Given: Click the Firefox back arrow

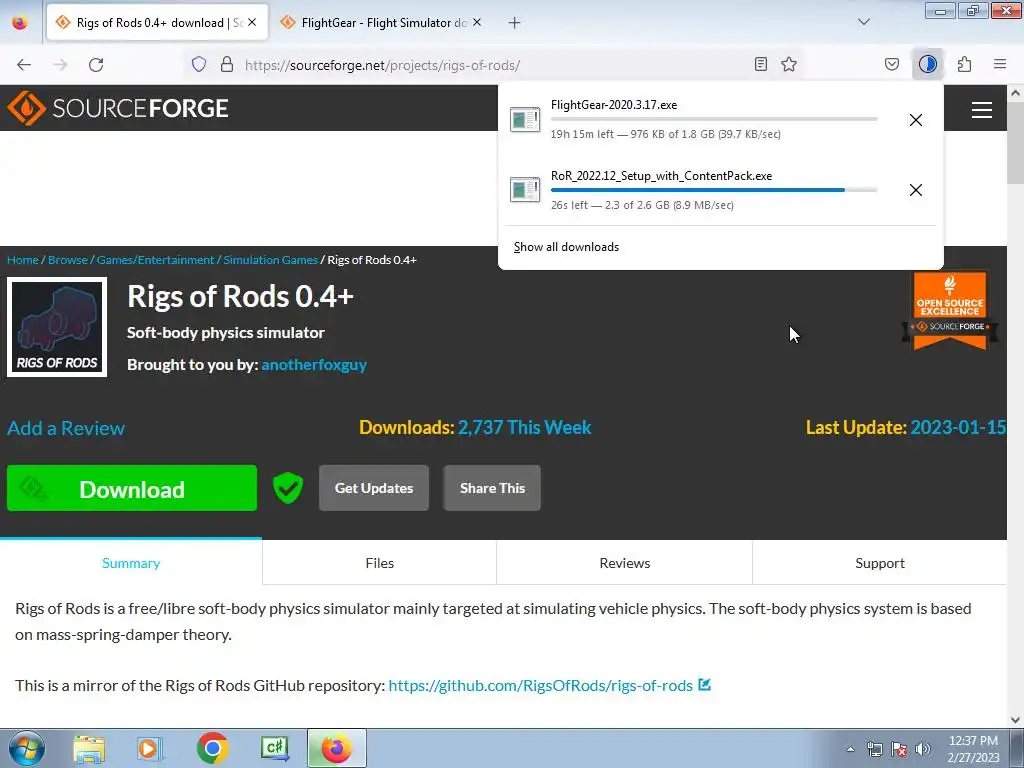Looking at the screenshot, I should [24, 65].
